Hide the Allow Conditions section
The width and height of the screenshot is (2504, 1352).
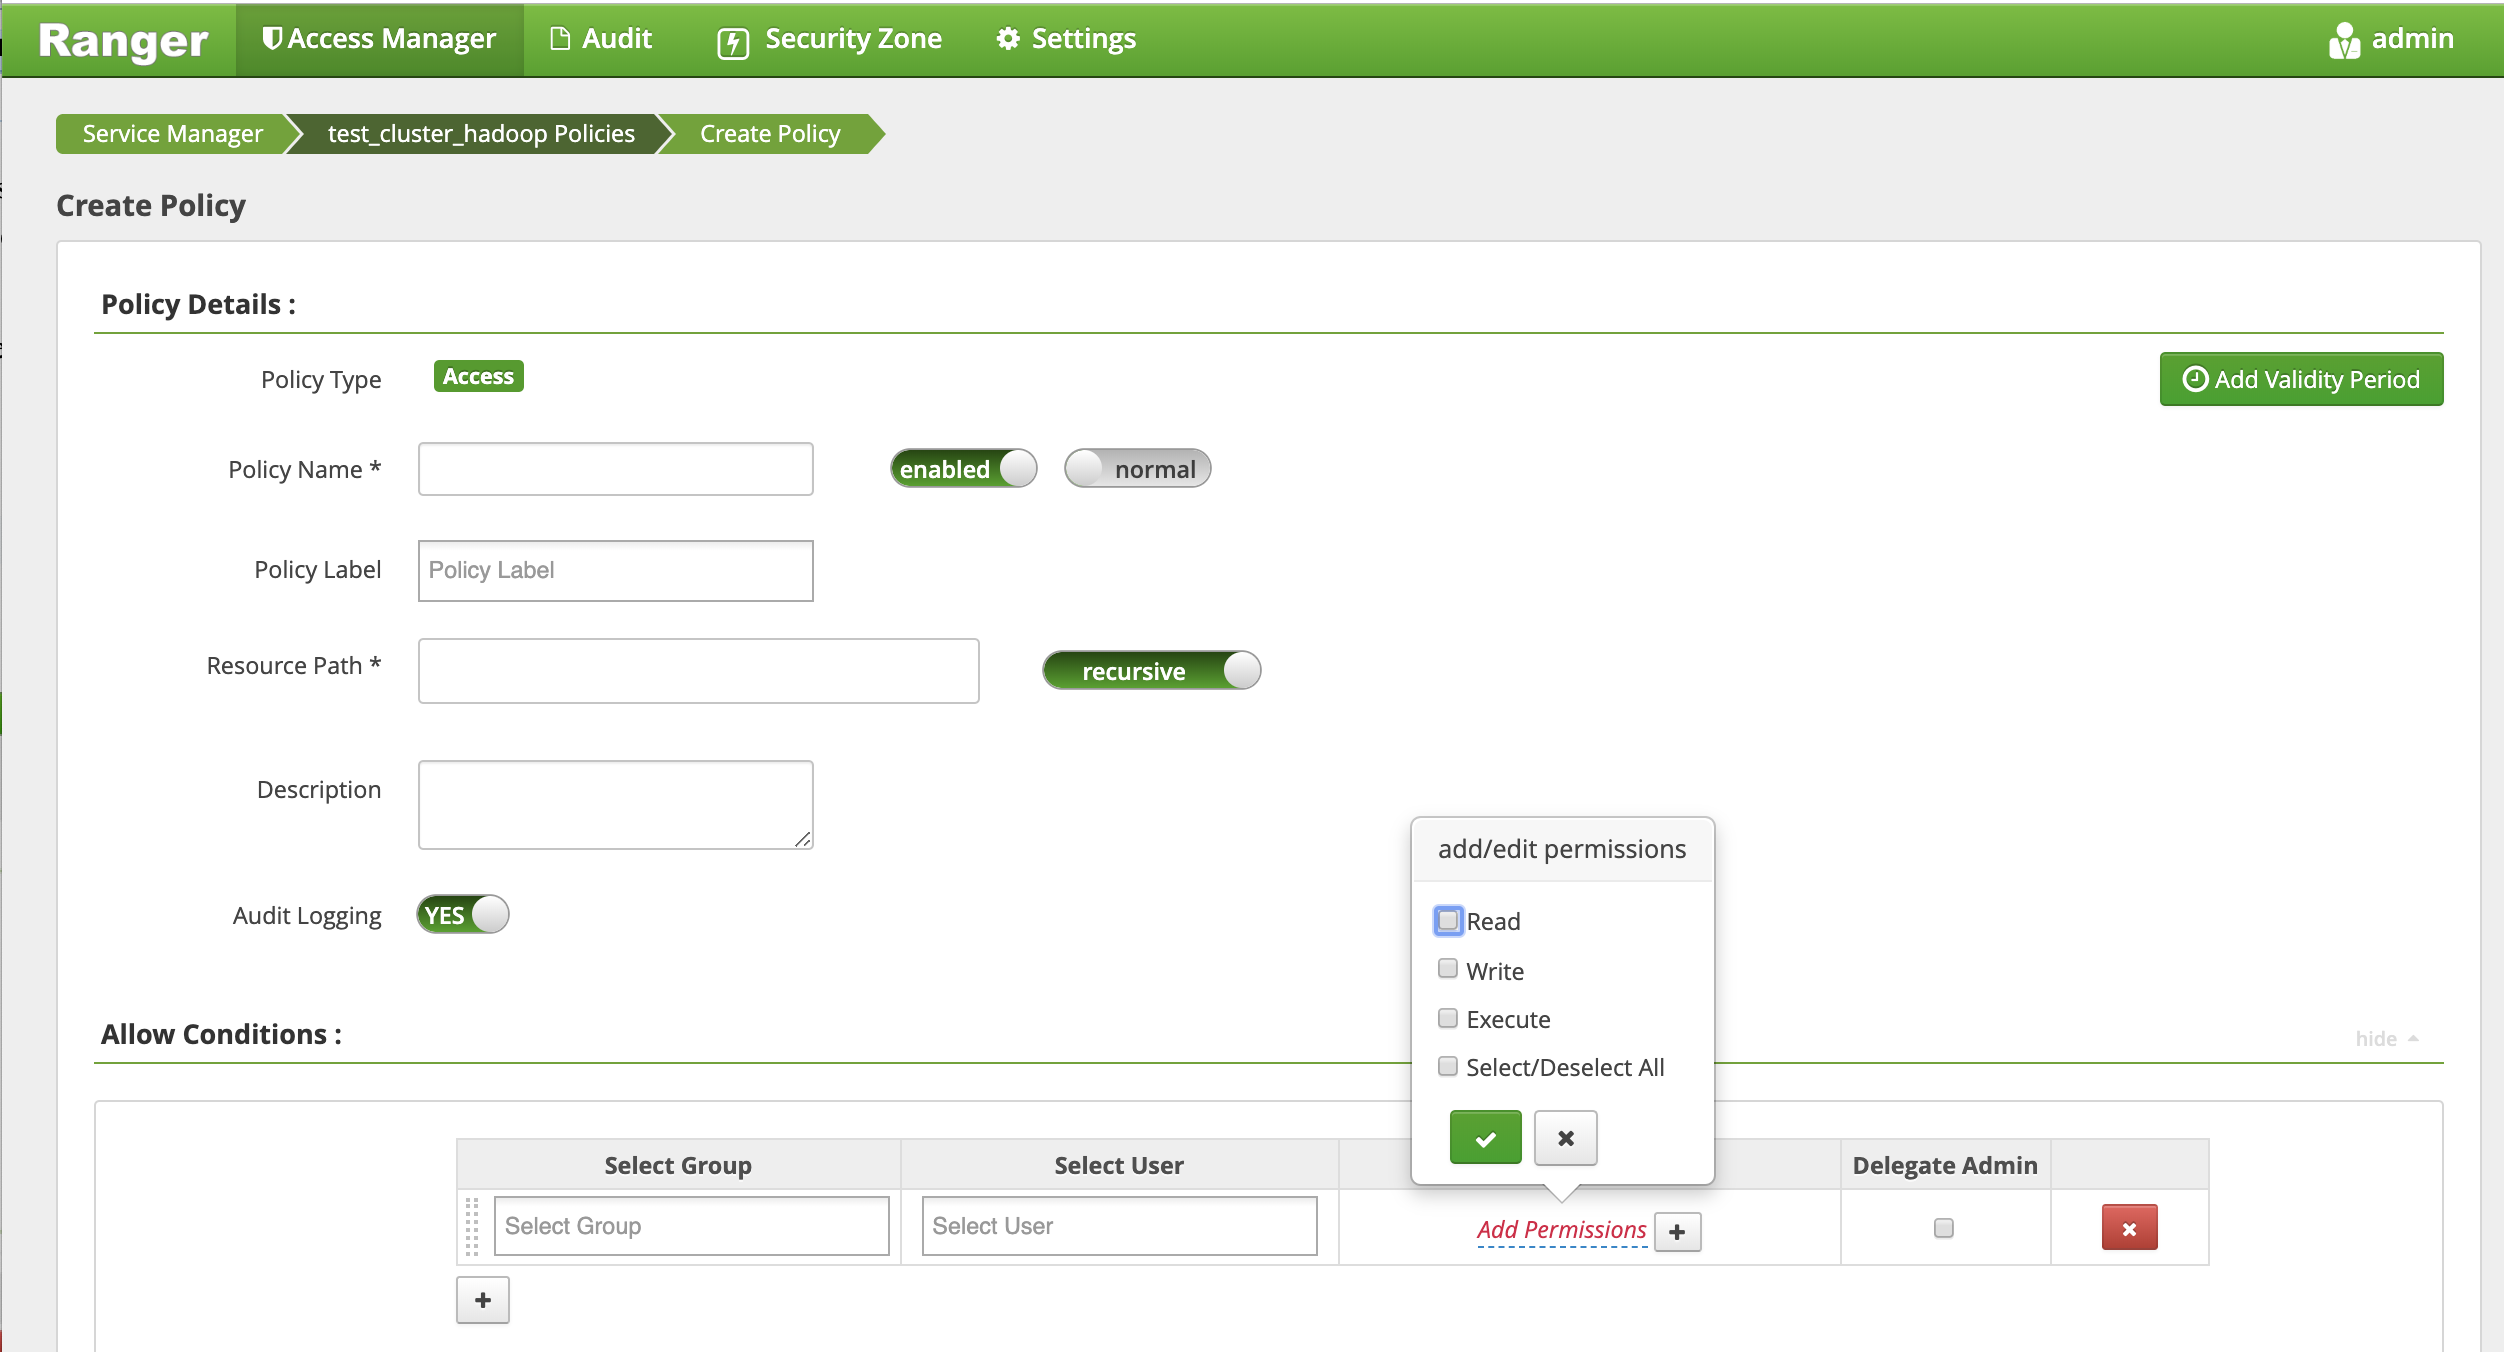(2386, 1038)
